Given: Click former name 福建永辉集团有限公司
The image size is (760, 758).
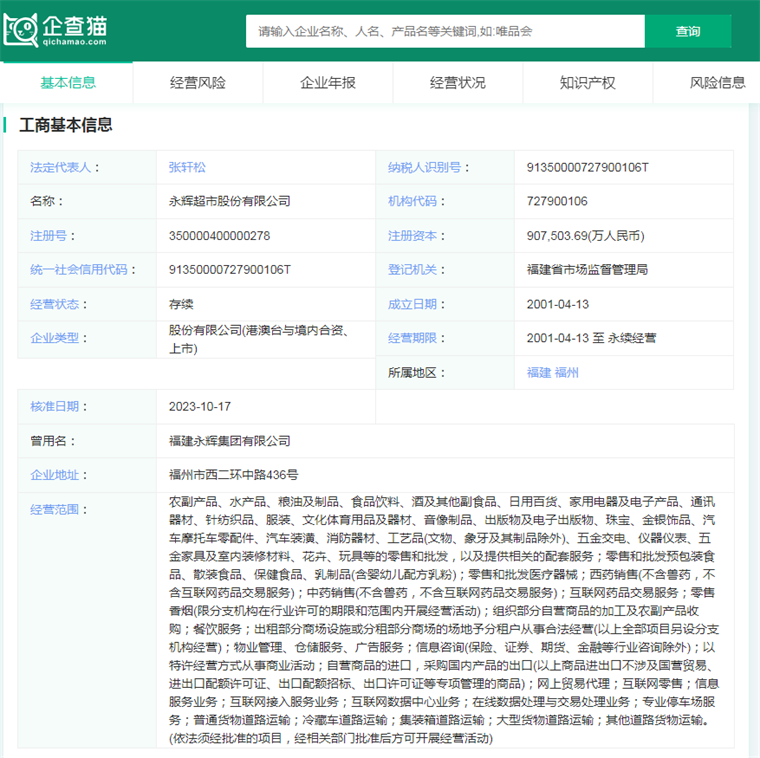Looking at the screenshot, I should [229, 441].
